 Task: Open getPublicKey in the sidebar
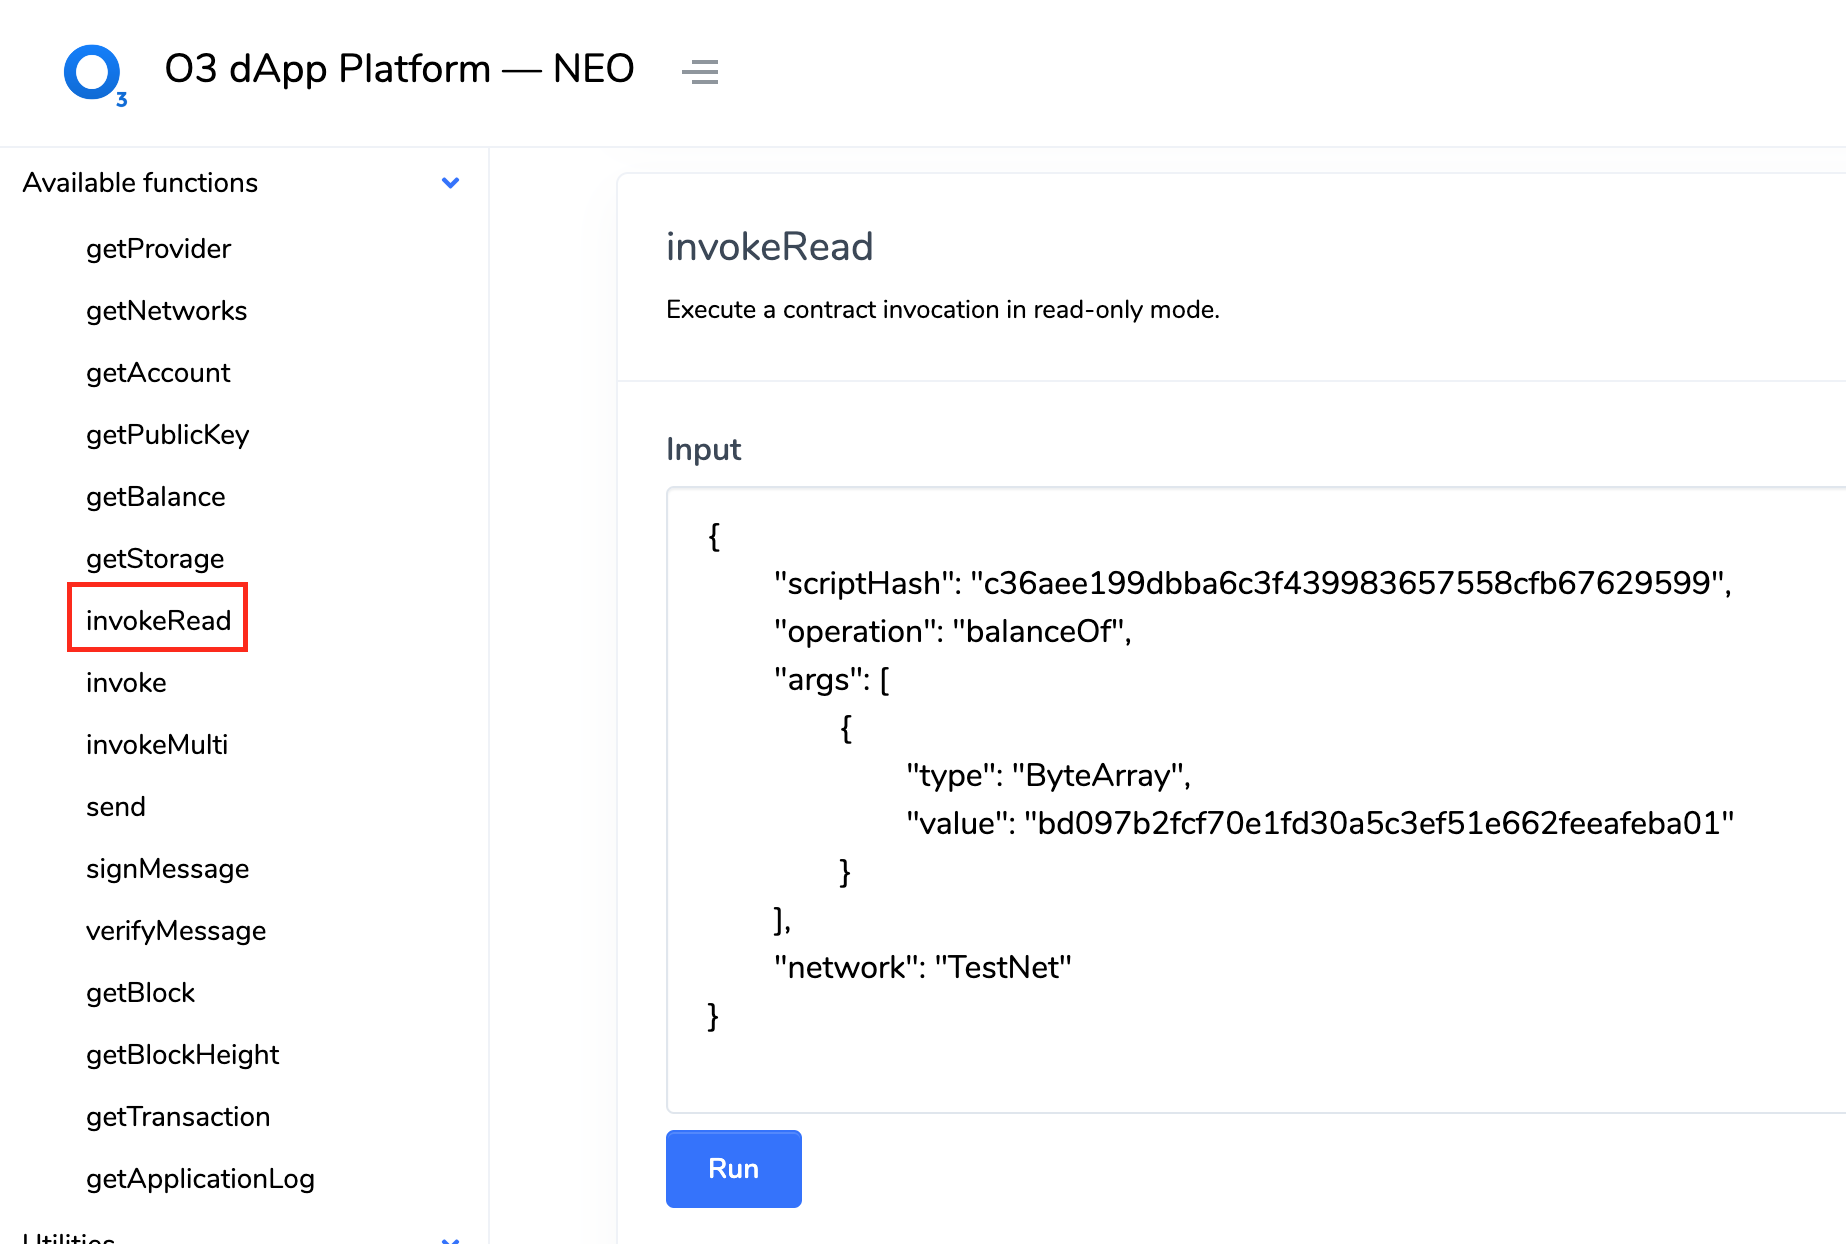167,435
